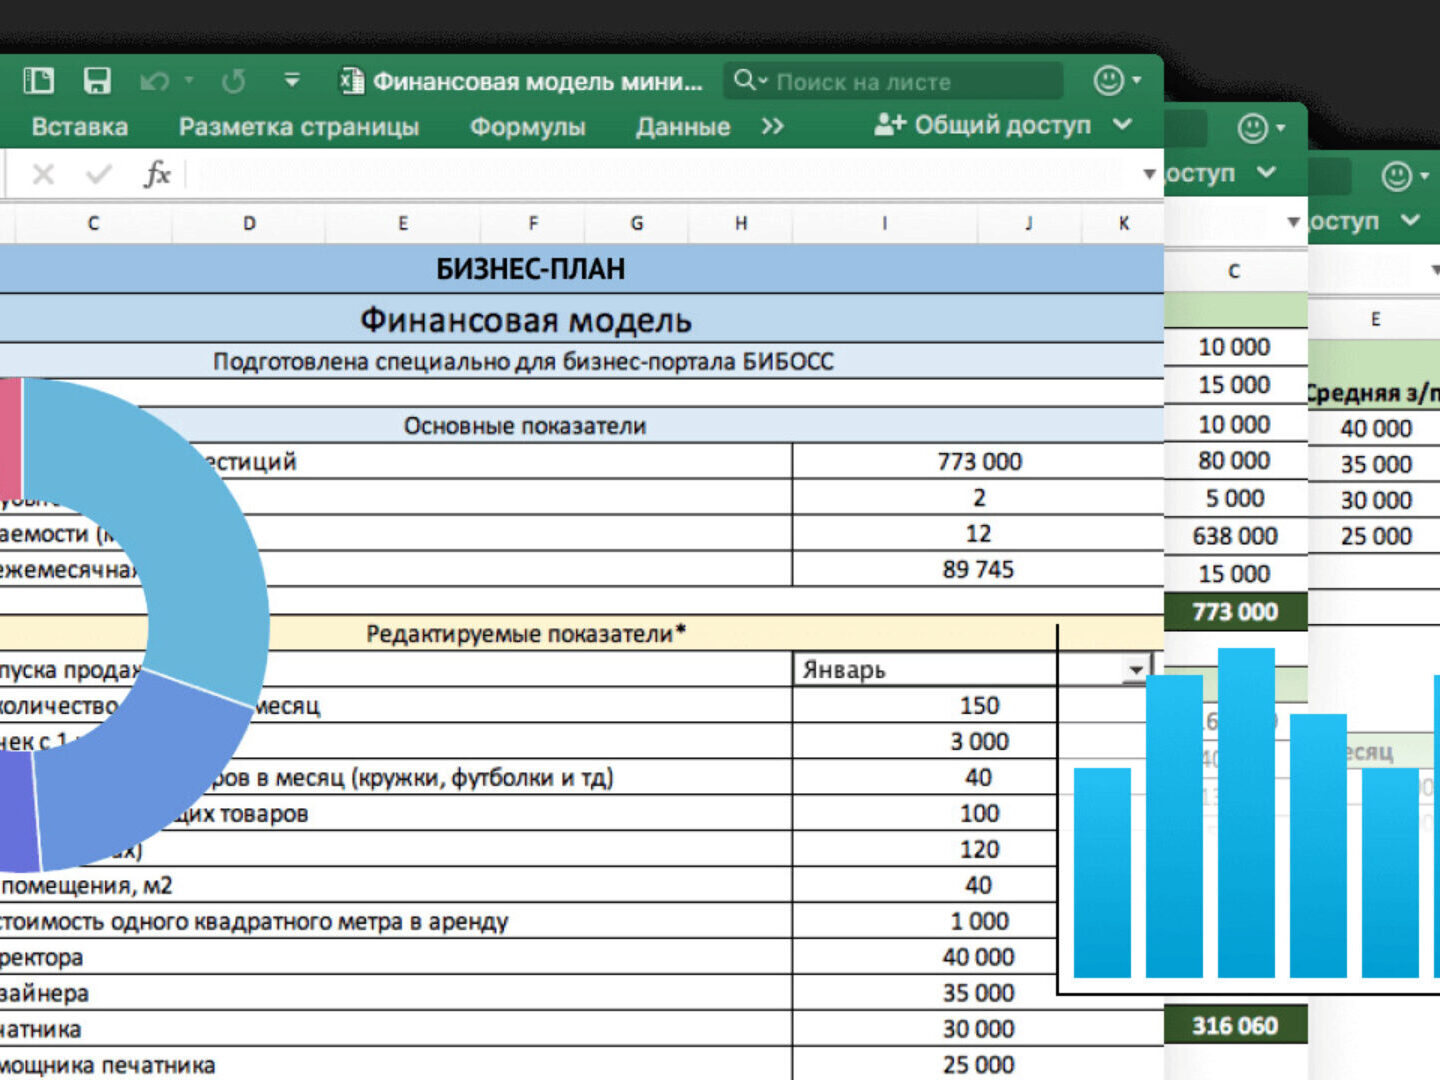Click the Undo arrow icon
This screenshot has width=1440, height=1080.
154,81
